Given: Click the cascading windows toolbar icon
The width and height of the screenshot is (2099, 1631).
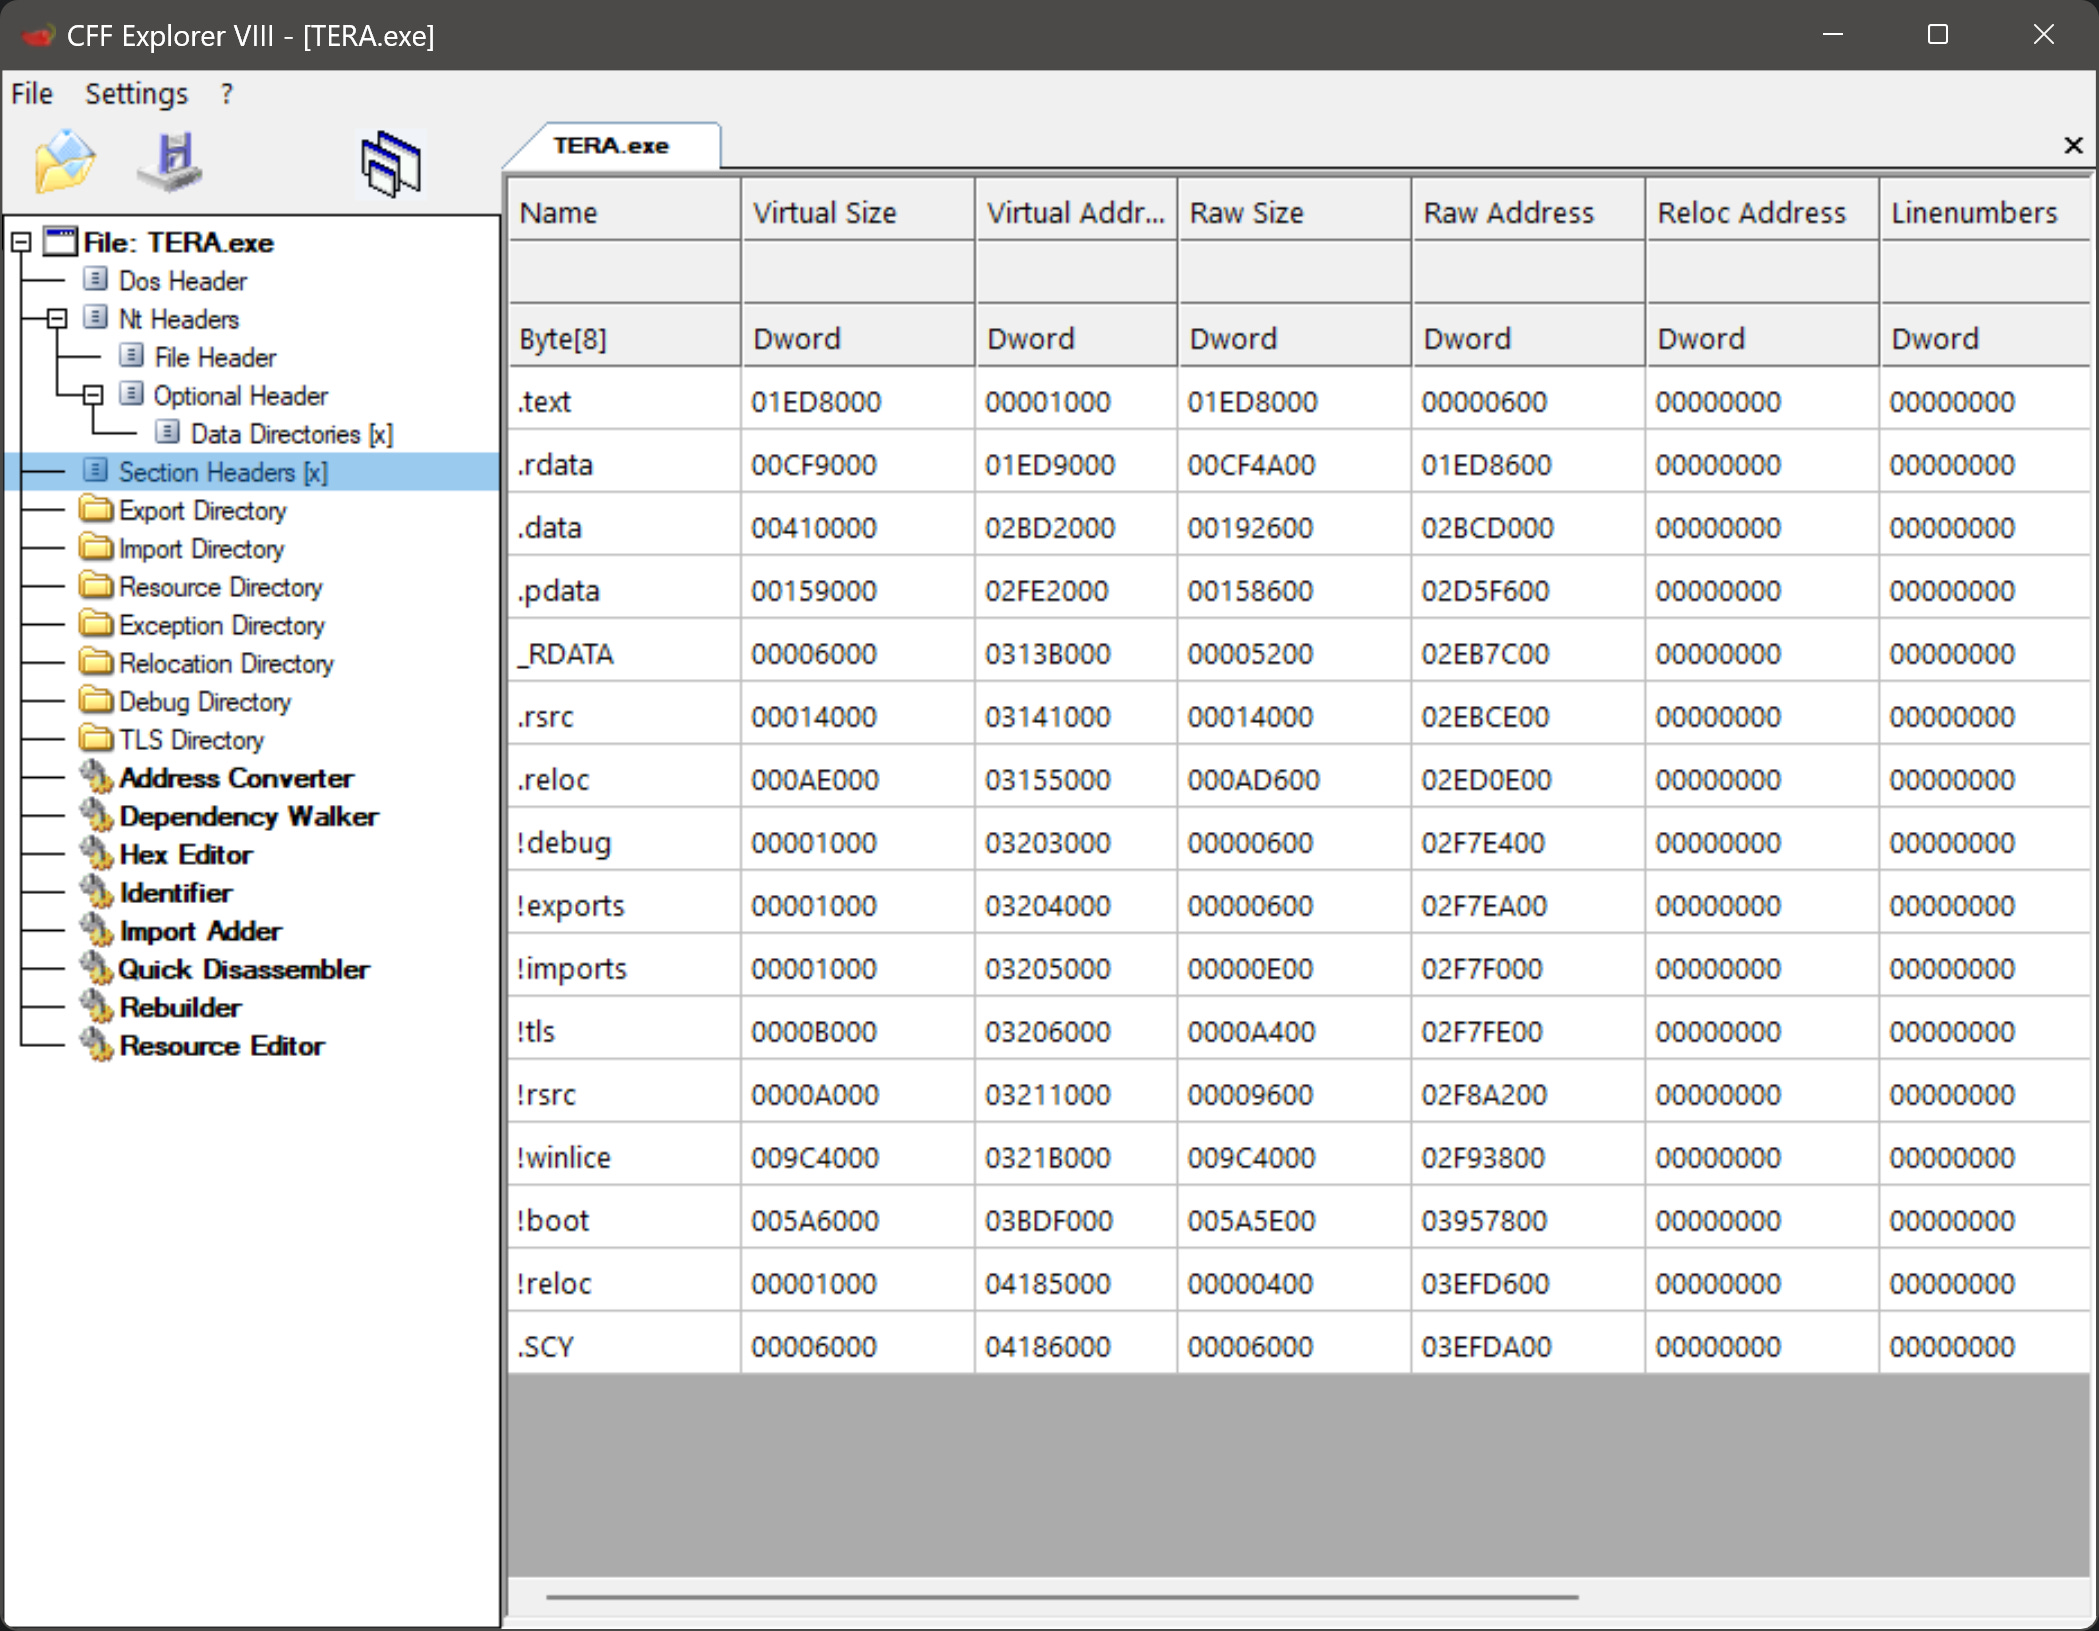Looking at the screenshot, I should tap(391, 164).
